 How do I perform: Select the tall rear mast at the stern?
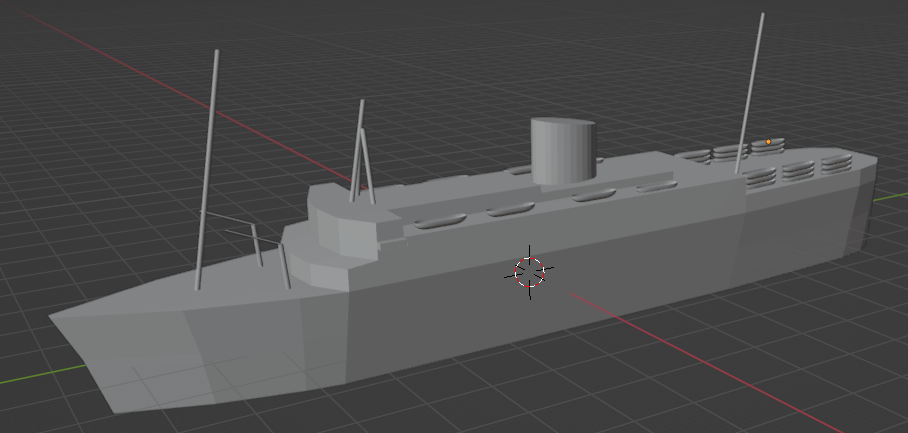click(750, 93)
